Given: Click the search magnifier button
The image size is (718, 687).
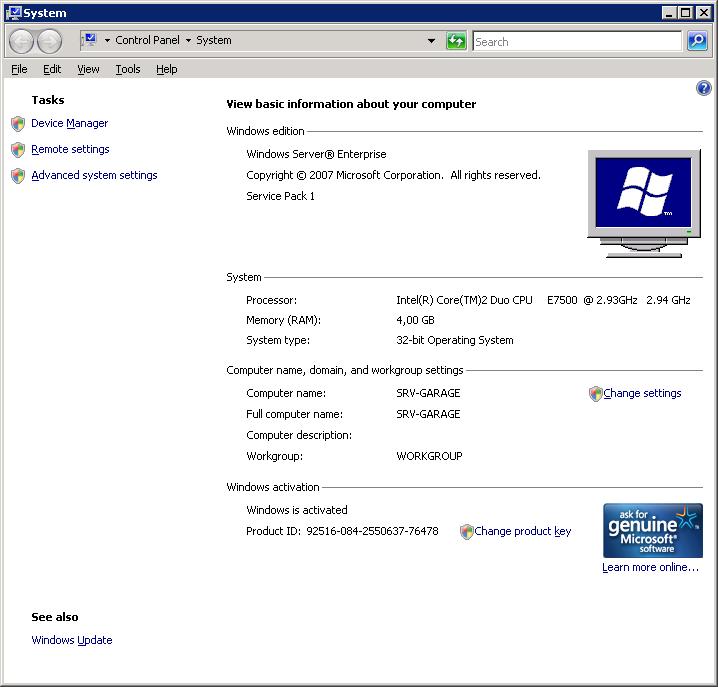Looking at the screenshot, I should (697, 41).
